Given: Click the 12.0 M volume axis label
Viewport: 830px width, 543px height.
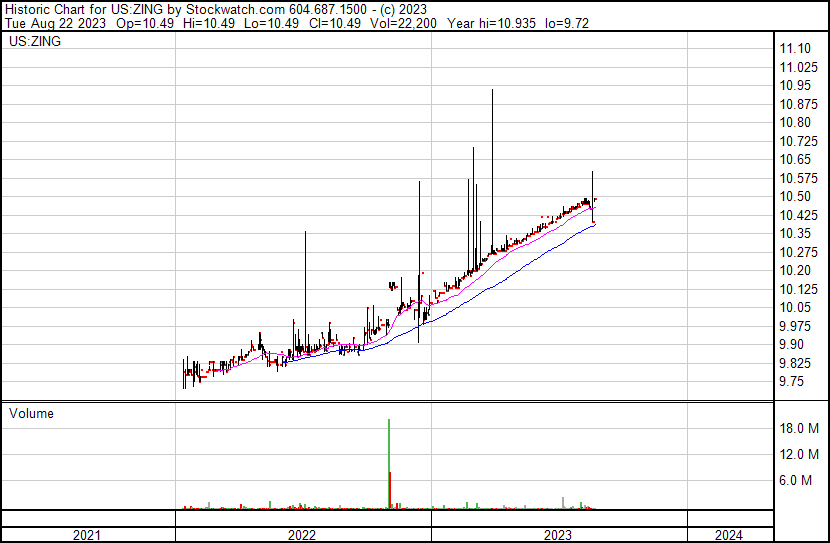Looking at the screenshot, I should [x=800, y=455].
